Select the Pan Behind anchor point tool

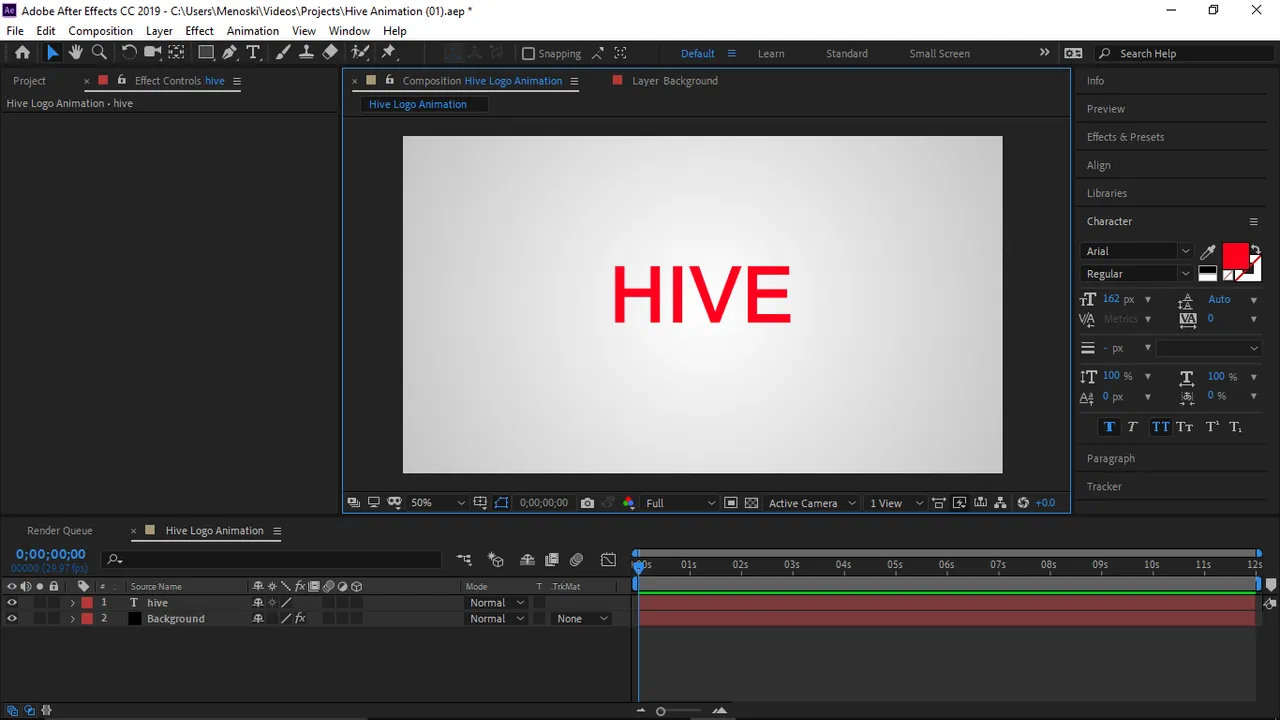(176, 53)
